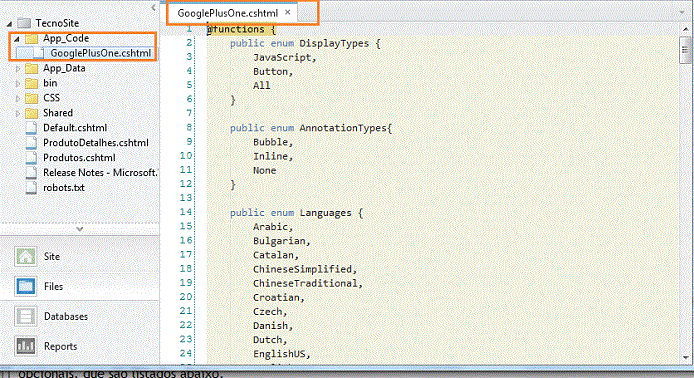
Task: Expand the CSS folder arrow
Action: coord(18,98)
